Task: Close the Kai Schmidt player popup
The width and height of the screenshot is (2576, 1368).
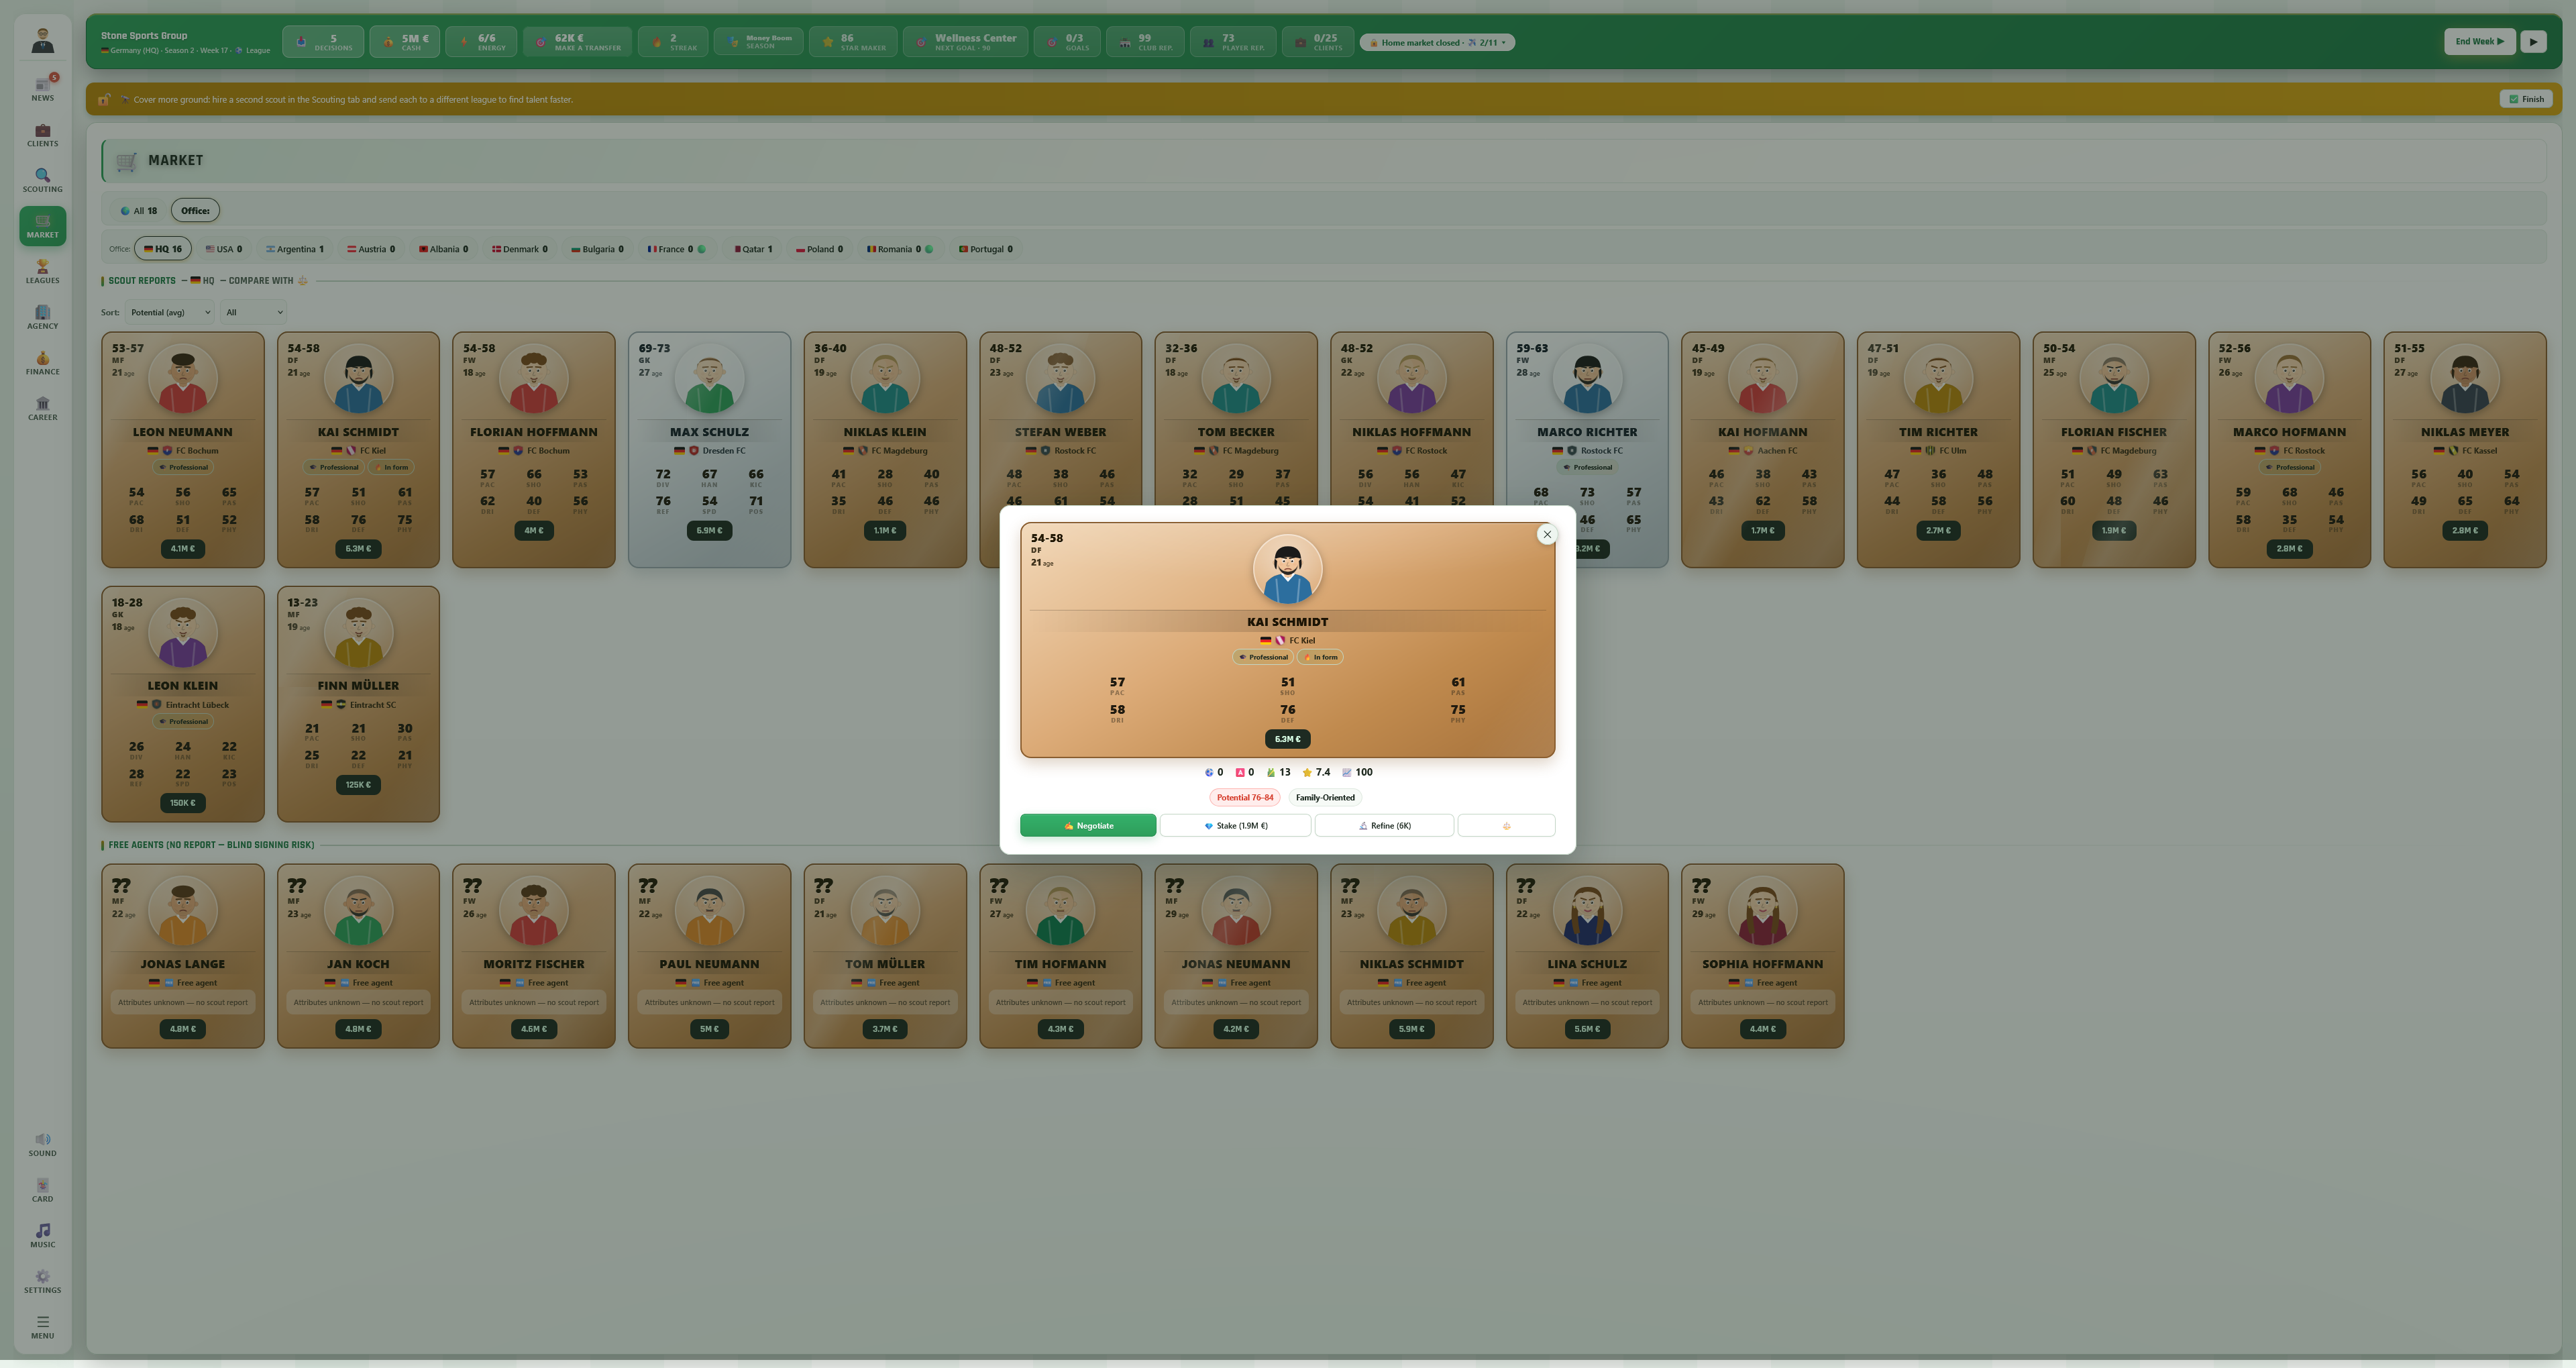Action: point(1547,535)
